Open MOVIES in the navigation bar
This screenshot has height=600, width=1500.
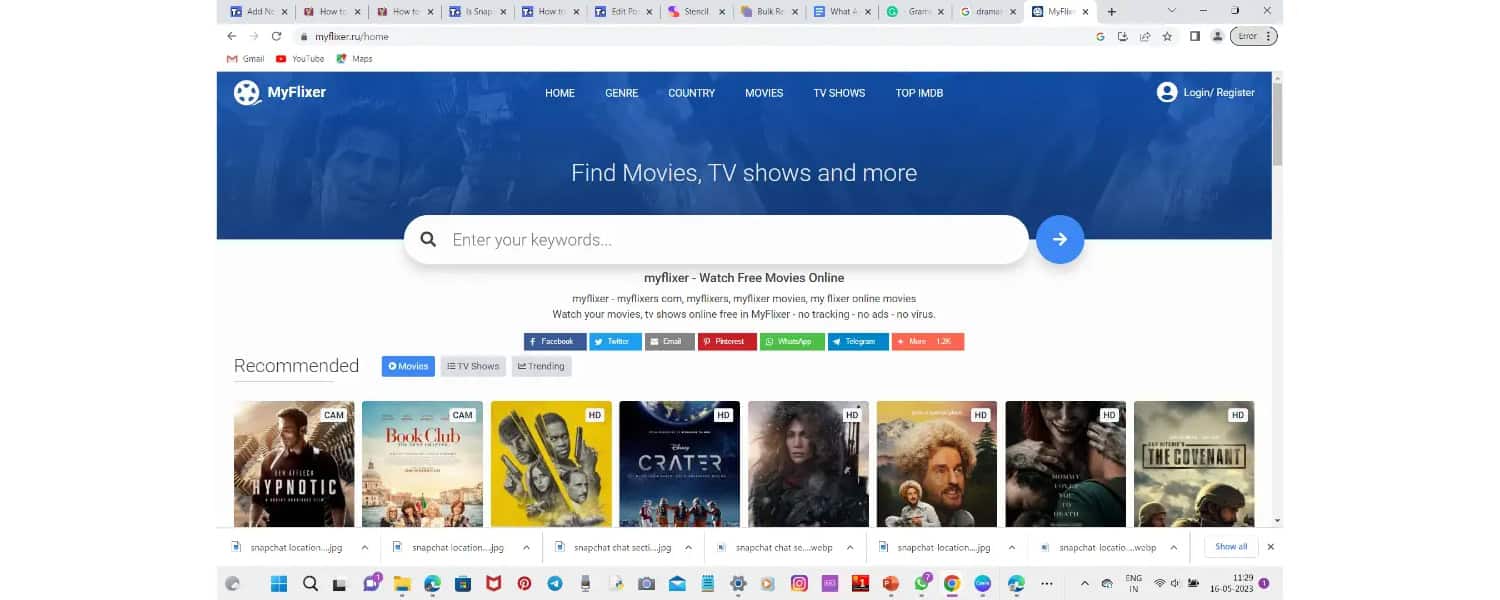(x=764, y=93)
